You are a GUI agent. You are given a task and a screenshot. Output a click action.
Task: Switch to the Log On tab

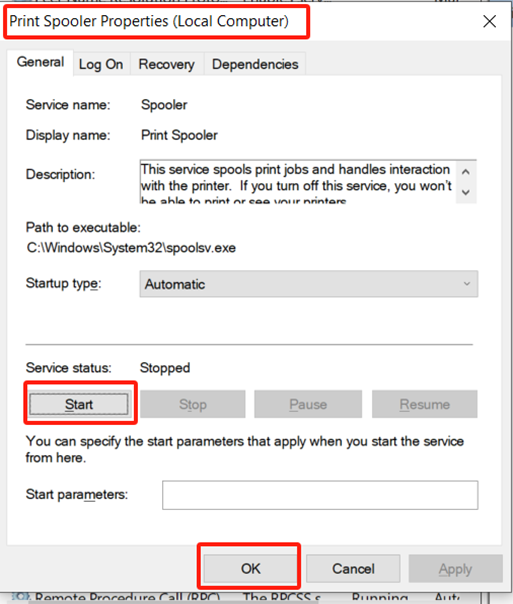coord(101,64)
